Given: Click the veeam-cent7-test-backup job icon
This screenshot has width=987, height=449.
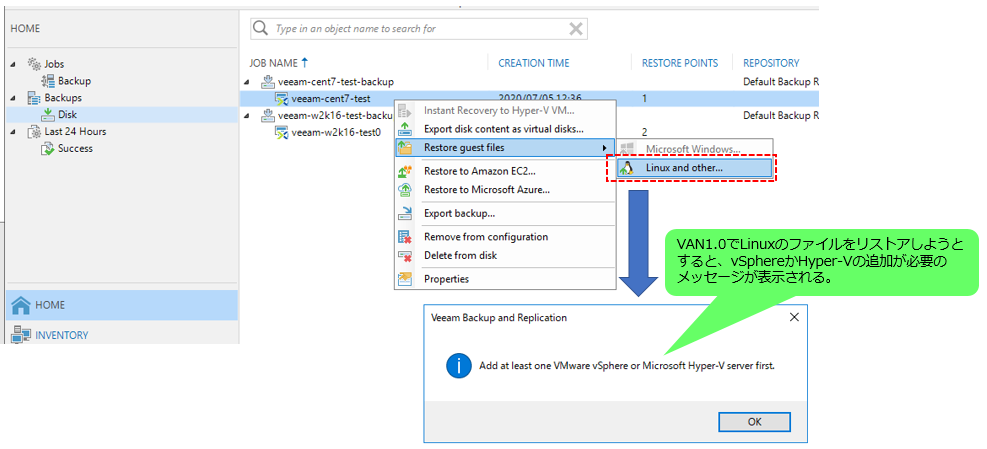Looking at the screenshot, I should pyautogui.click(x=268, y=82).
